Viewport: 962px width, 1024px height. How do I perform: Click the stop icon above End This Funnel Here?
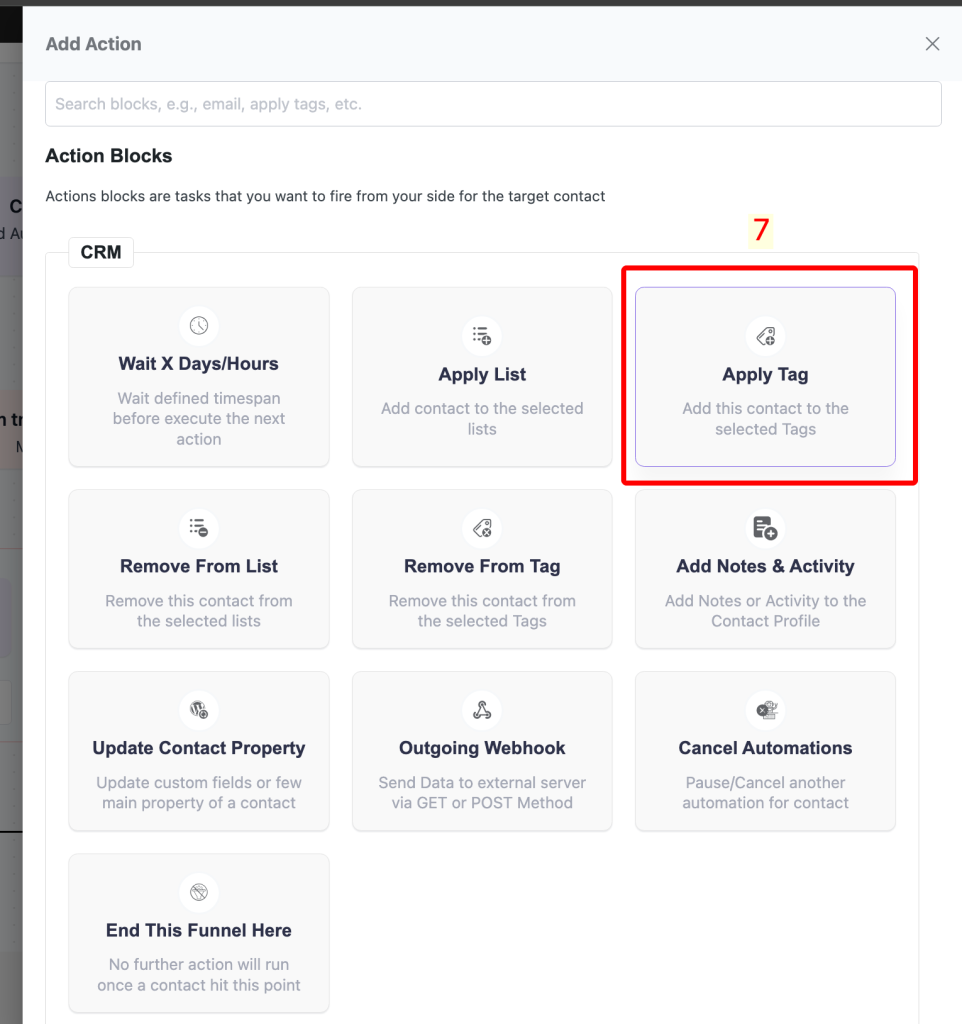[x=198, y=892]
